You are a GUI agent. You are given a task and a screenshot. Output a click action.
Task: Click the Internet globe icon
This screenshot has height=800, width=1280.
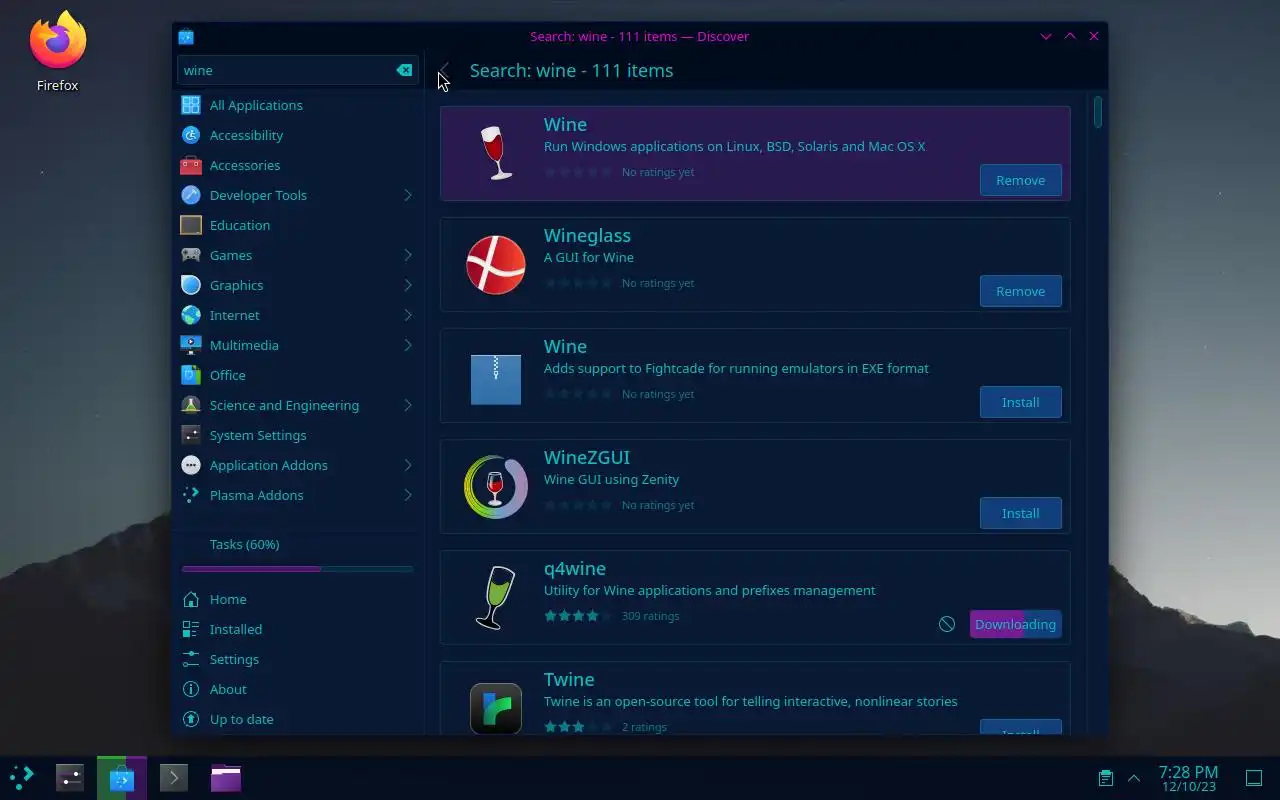click(x=191, y=315)
